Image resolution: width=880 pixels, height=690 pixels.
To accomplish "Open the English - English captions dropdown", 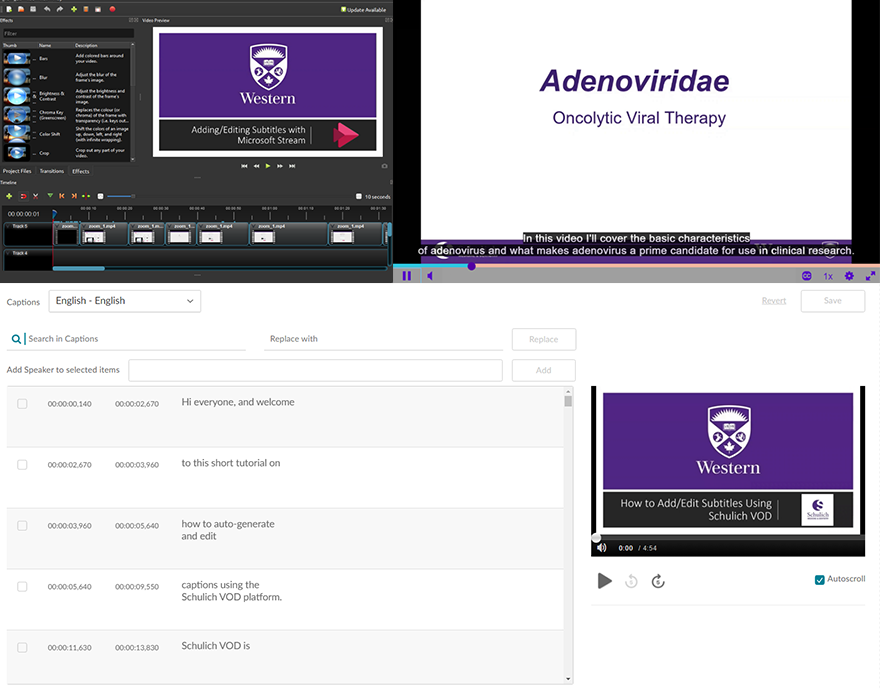I will coord(125,301).
